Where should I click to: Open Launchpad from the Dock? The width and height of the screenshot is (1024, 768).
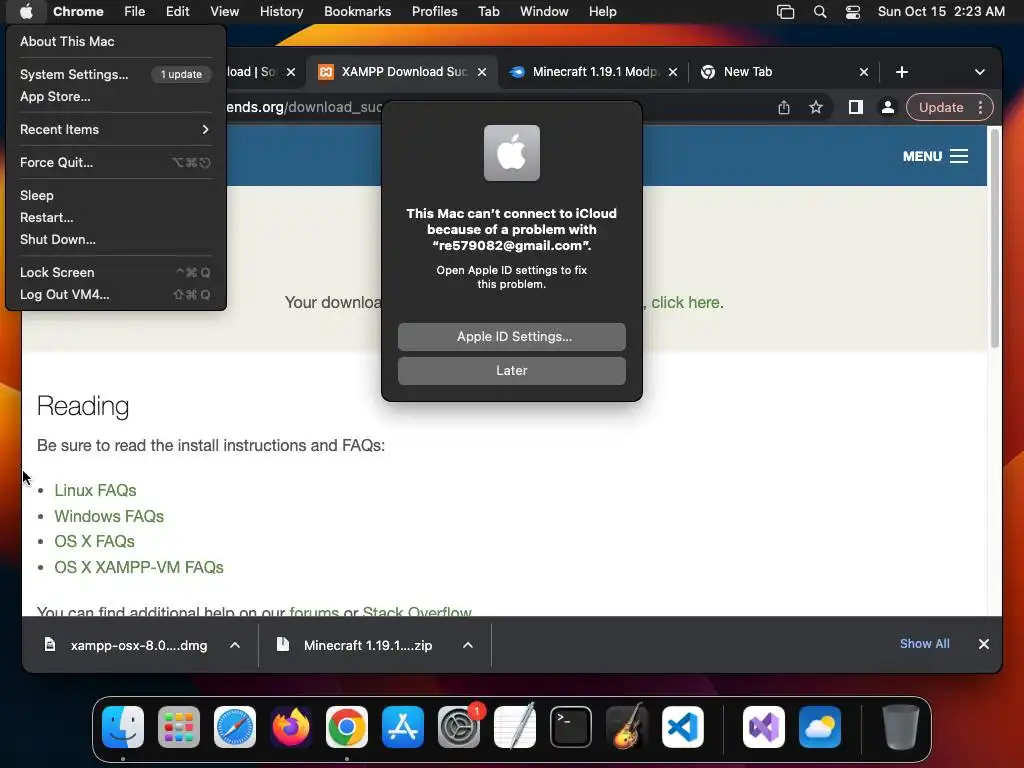(x=179, y=727)
